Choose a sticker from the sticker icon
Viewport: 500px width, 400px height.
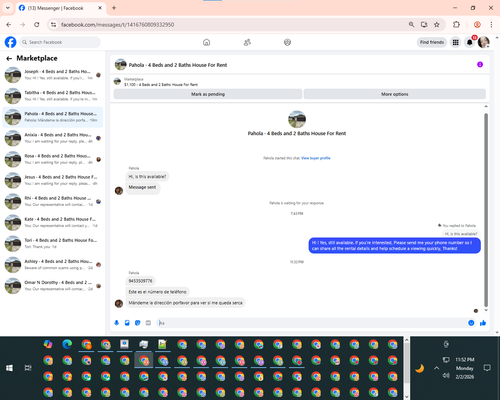click(138, 323)
